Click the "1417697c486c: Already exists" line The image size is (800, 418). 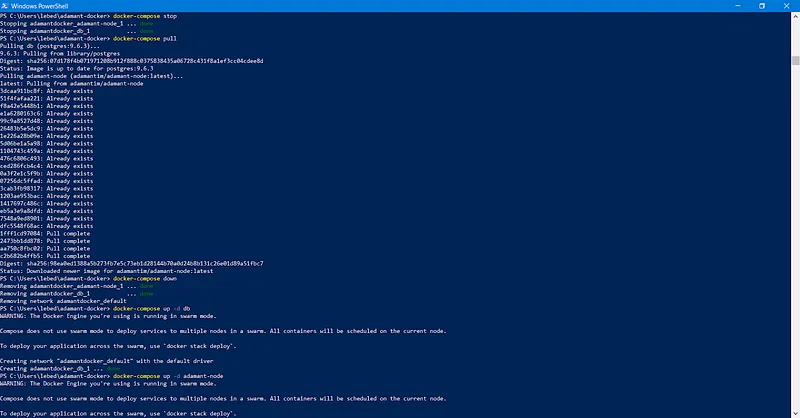tap(46, 204)
